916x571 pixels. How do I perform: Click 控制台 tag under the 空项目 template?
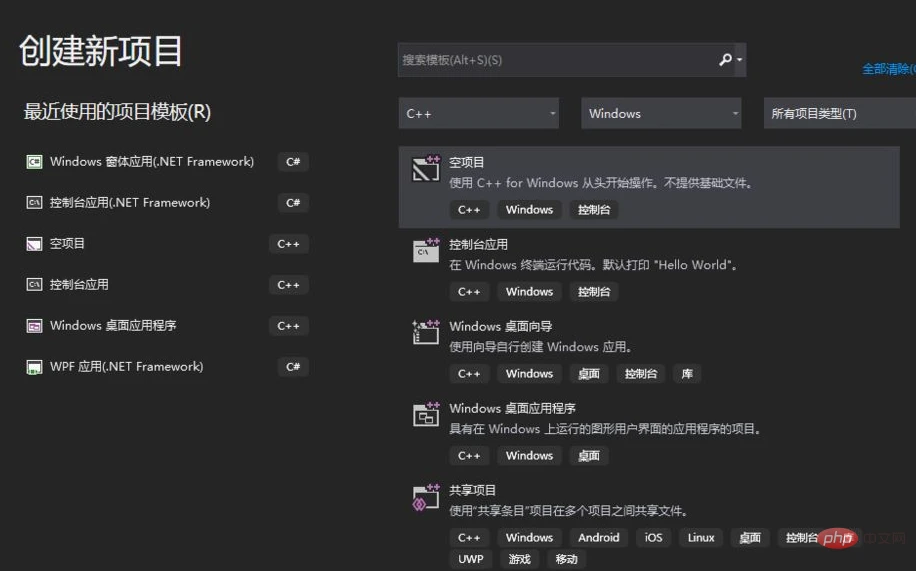[x=594, y=209]
